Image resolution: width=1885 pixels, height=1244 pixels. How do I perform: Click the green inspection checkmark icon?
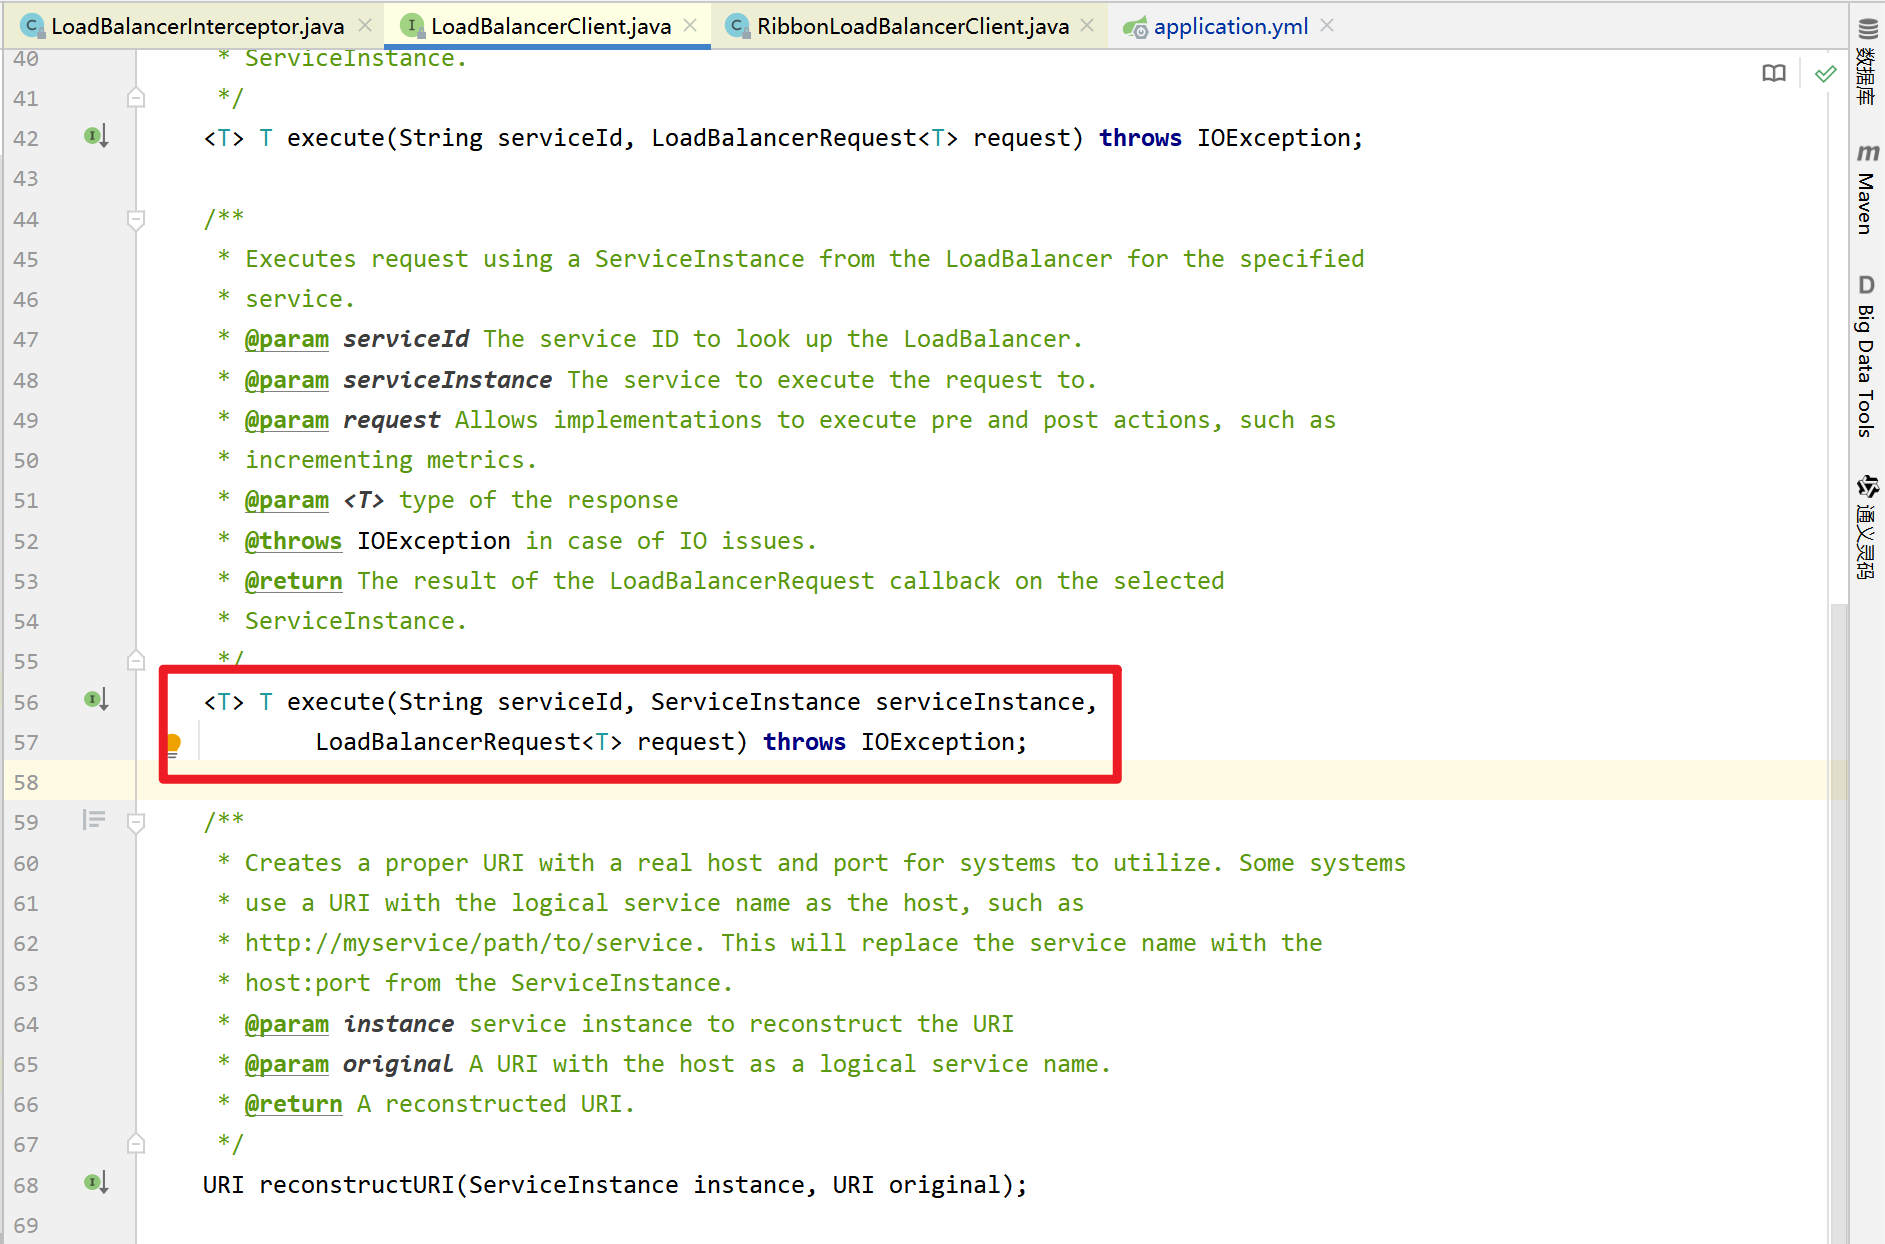point(1825,74)
